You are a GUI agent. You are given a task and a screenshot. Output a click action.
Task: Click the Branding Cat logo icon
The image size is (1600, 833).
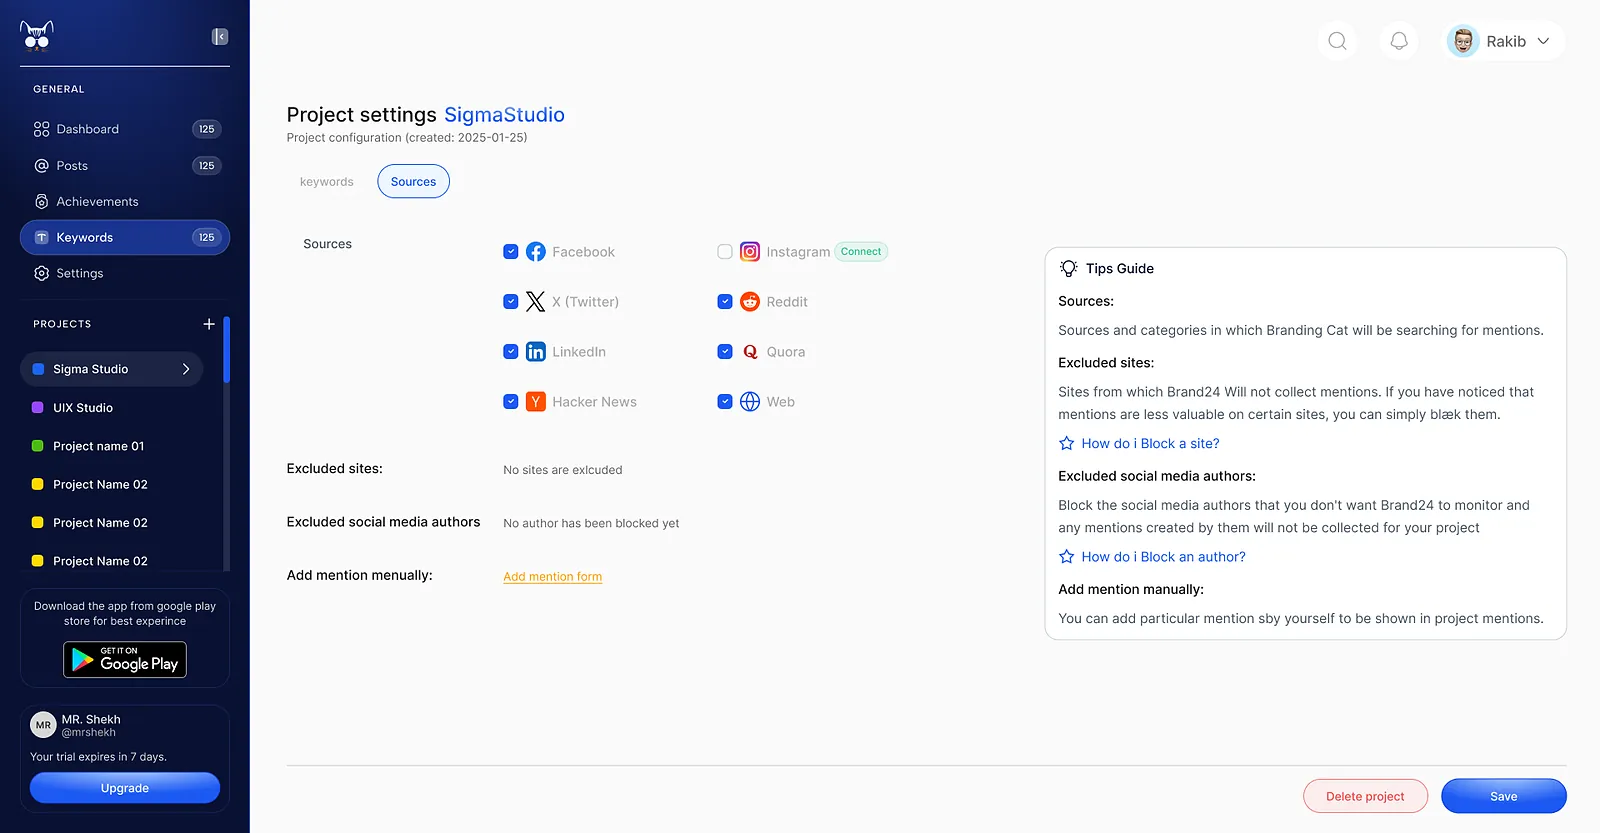point(37,35)
